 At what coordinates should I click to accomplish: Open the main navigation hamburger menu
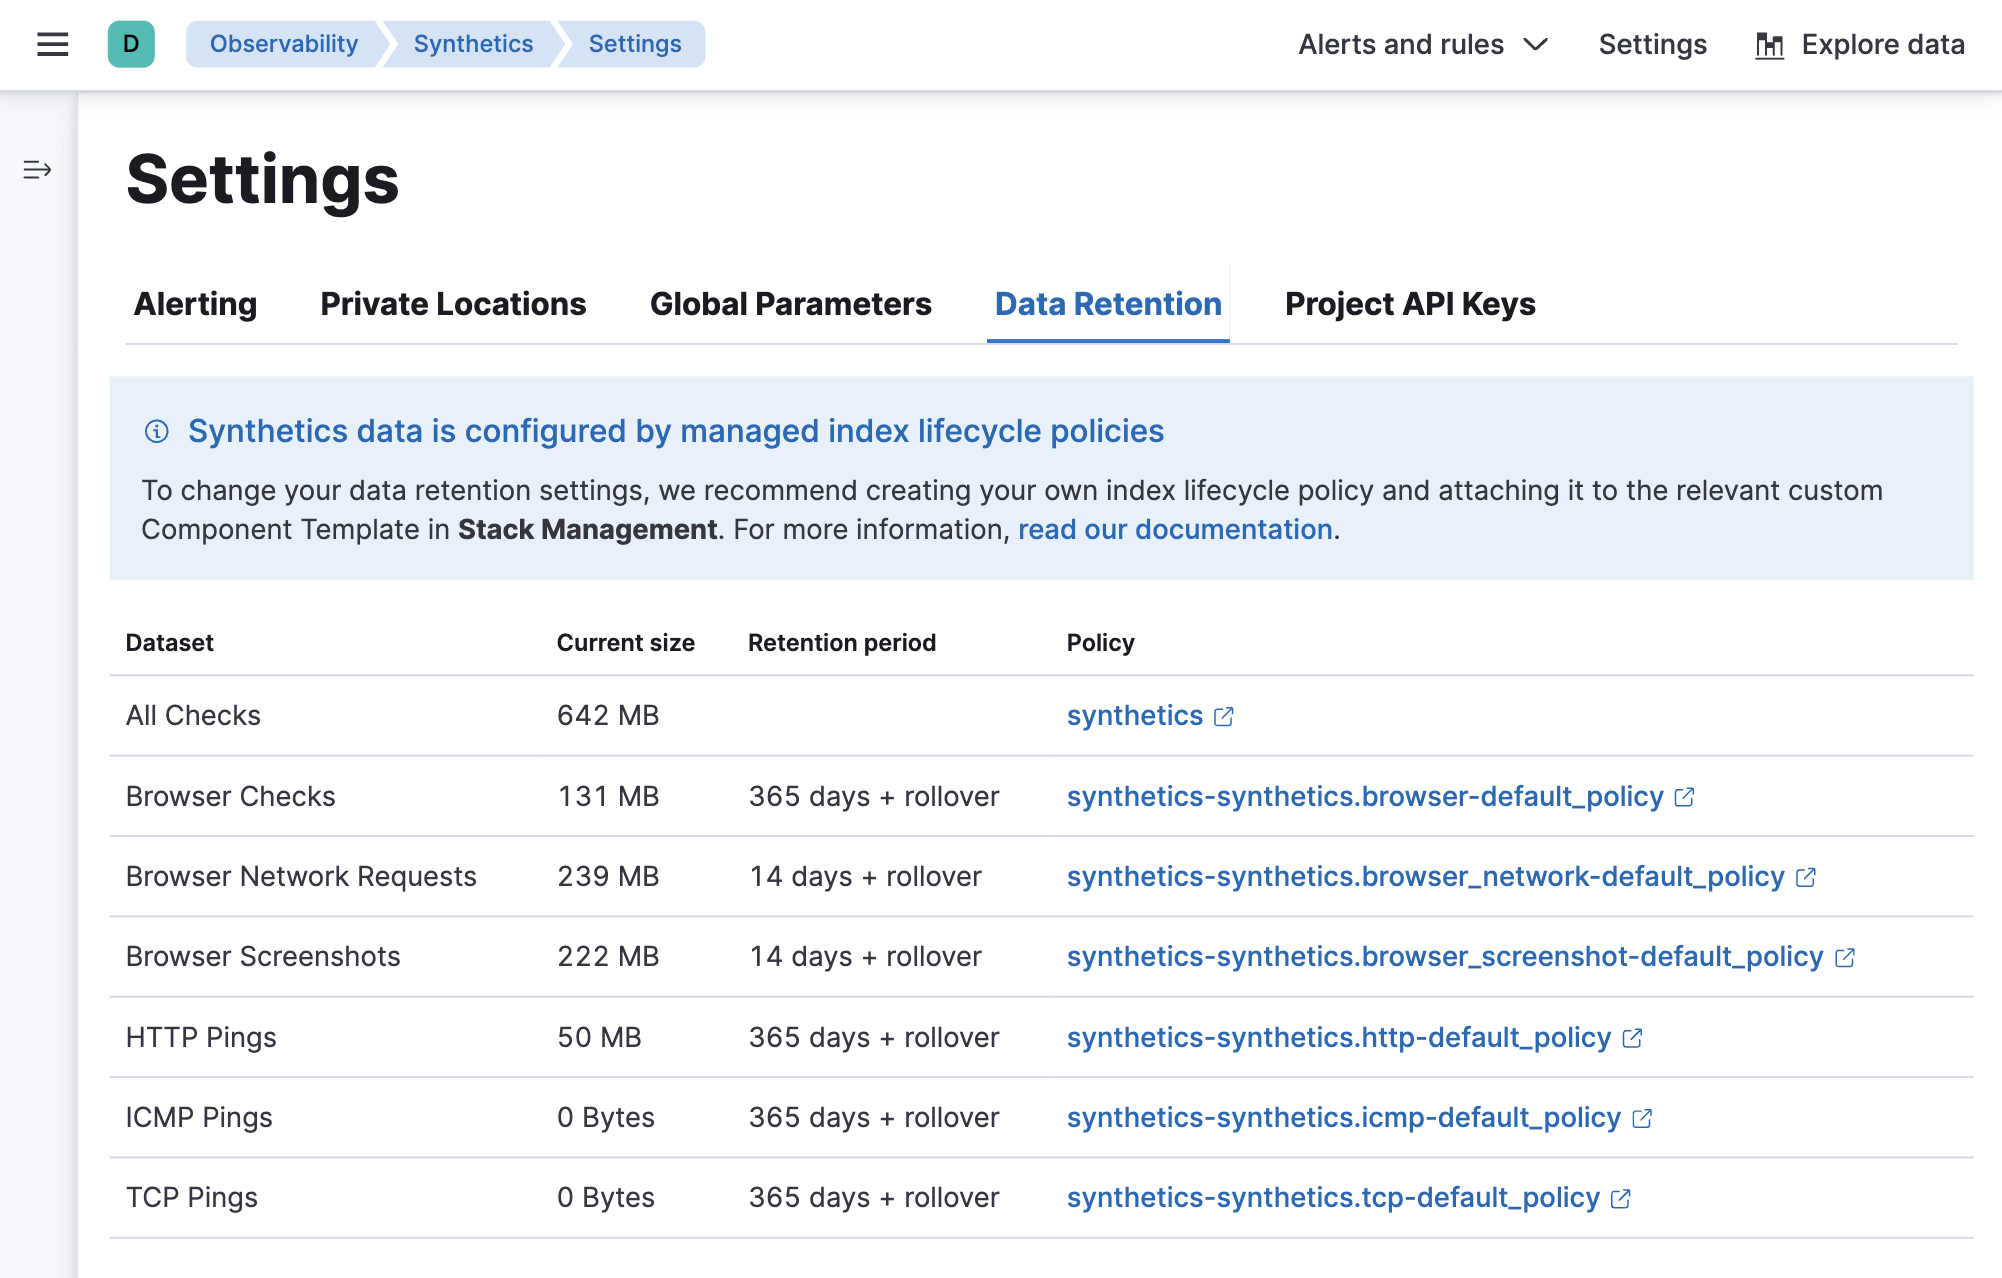51,44
